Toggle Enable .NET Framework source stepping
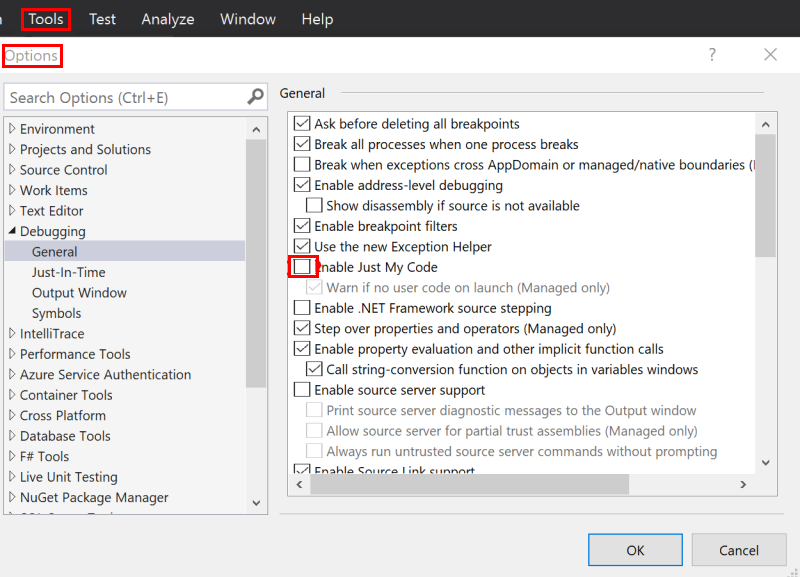Viewport: 800px width, 577px height. tap(302, 308)
